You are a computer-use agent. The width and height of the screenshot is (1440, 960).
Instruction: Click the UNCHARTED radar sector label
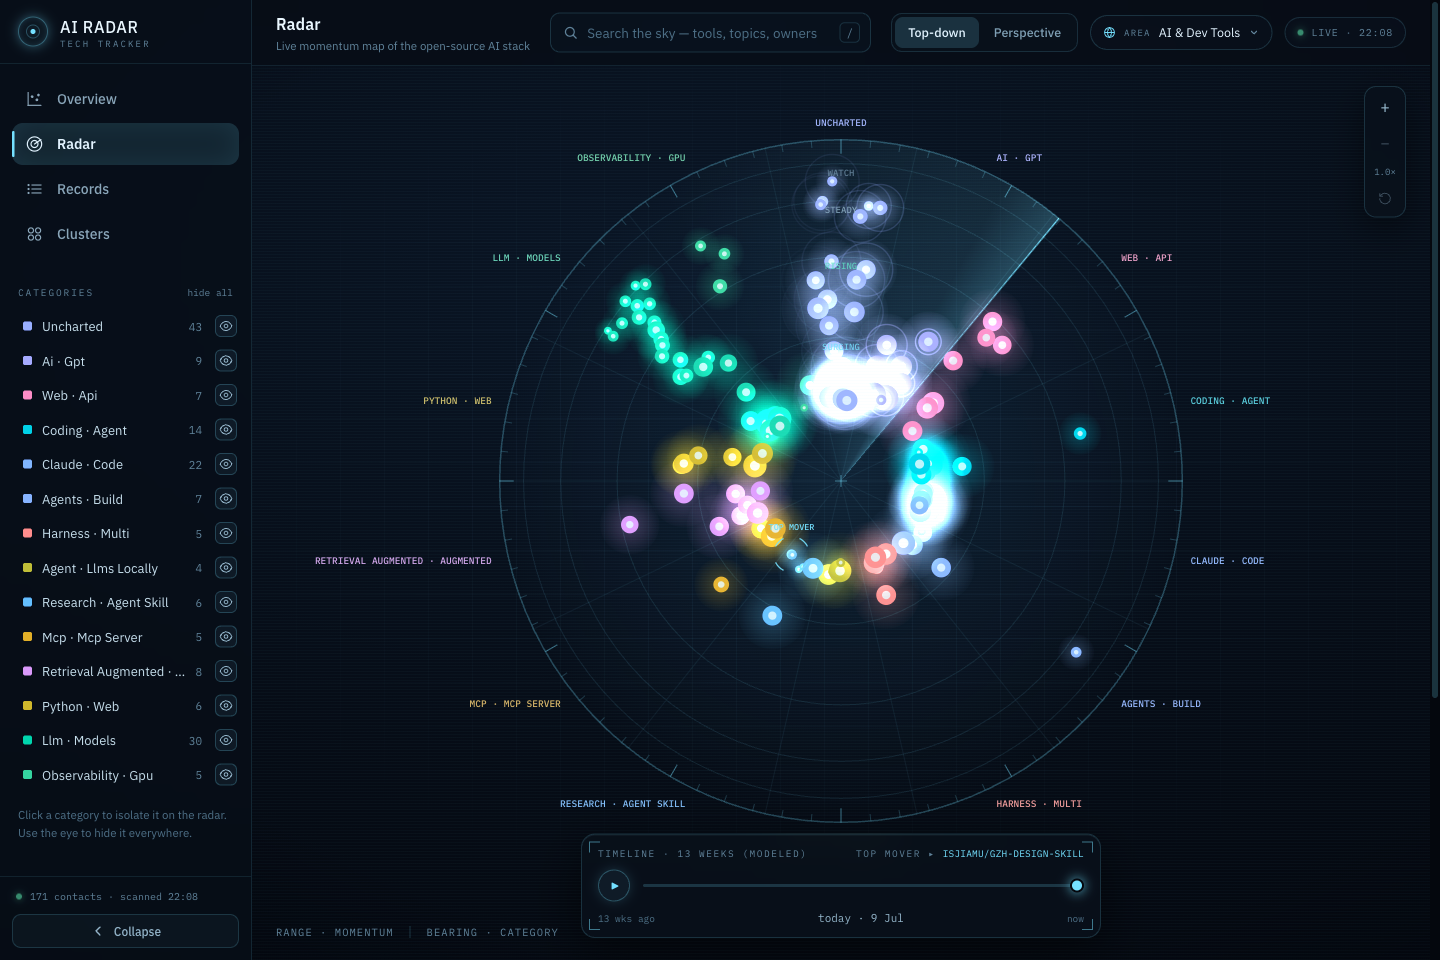[841, 123]
